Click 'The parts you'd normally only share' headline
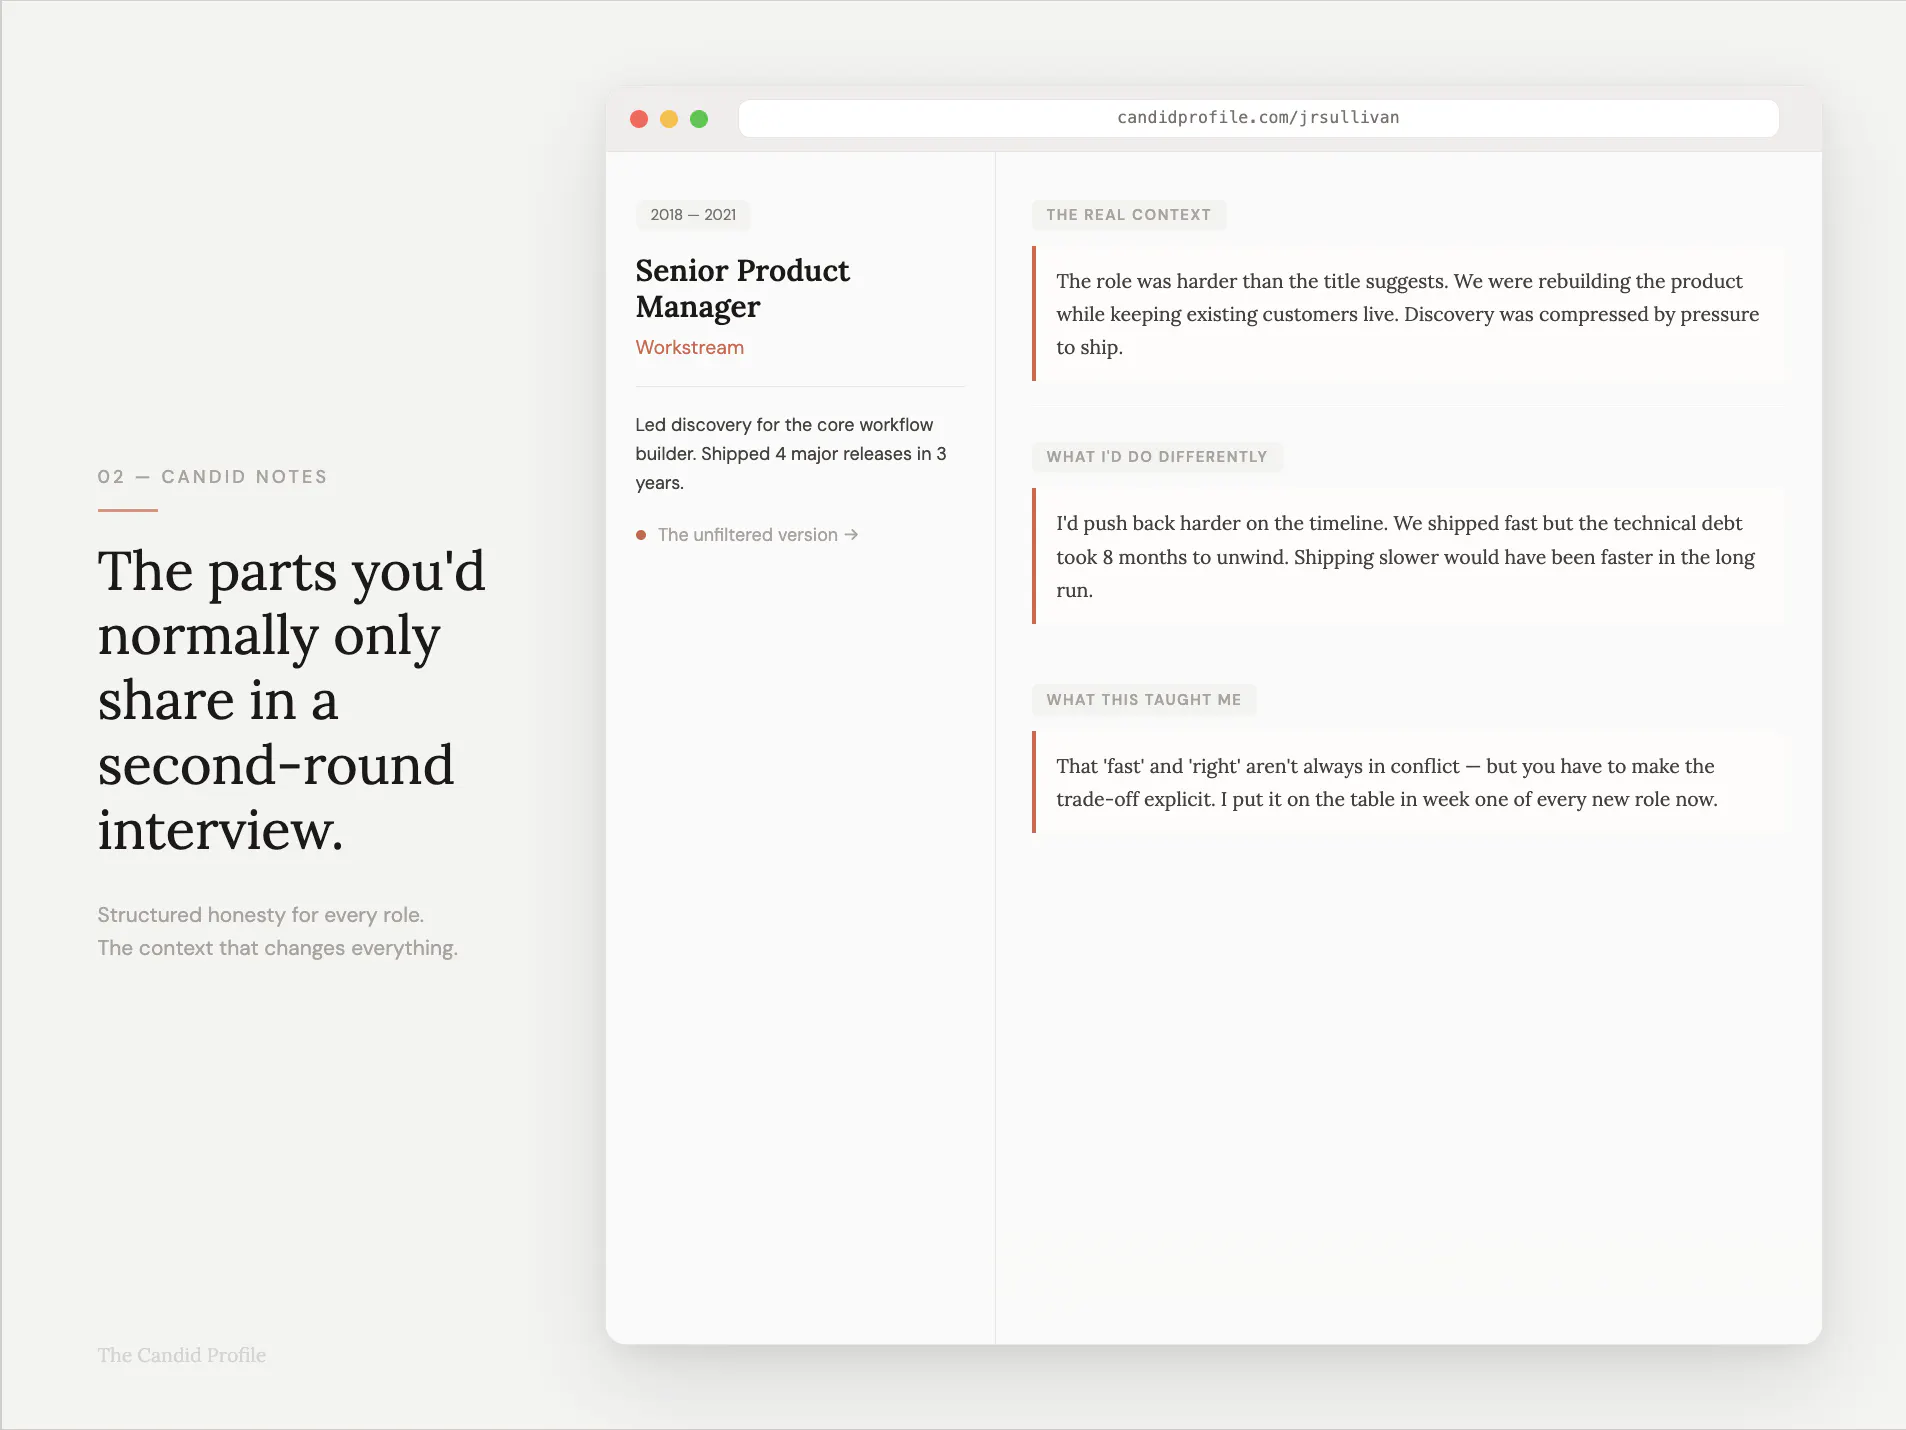 [291, 700]
